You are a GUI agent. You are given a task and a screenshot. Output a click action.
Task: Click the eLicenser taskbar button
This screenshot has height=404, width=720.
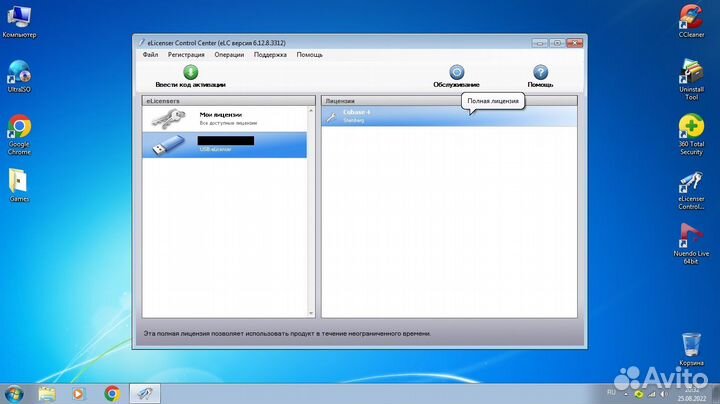point(145,394)
